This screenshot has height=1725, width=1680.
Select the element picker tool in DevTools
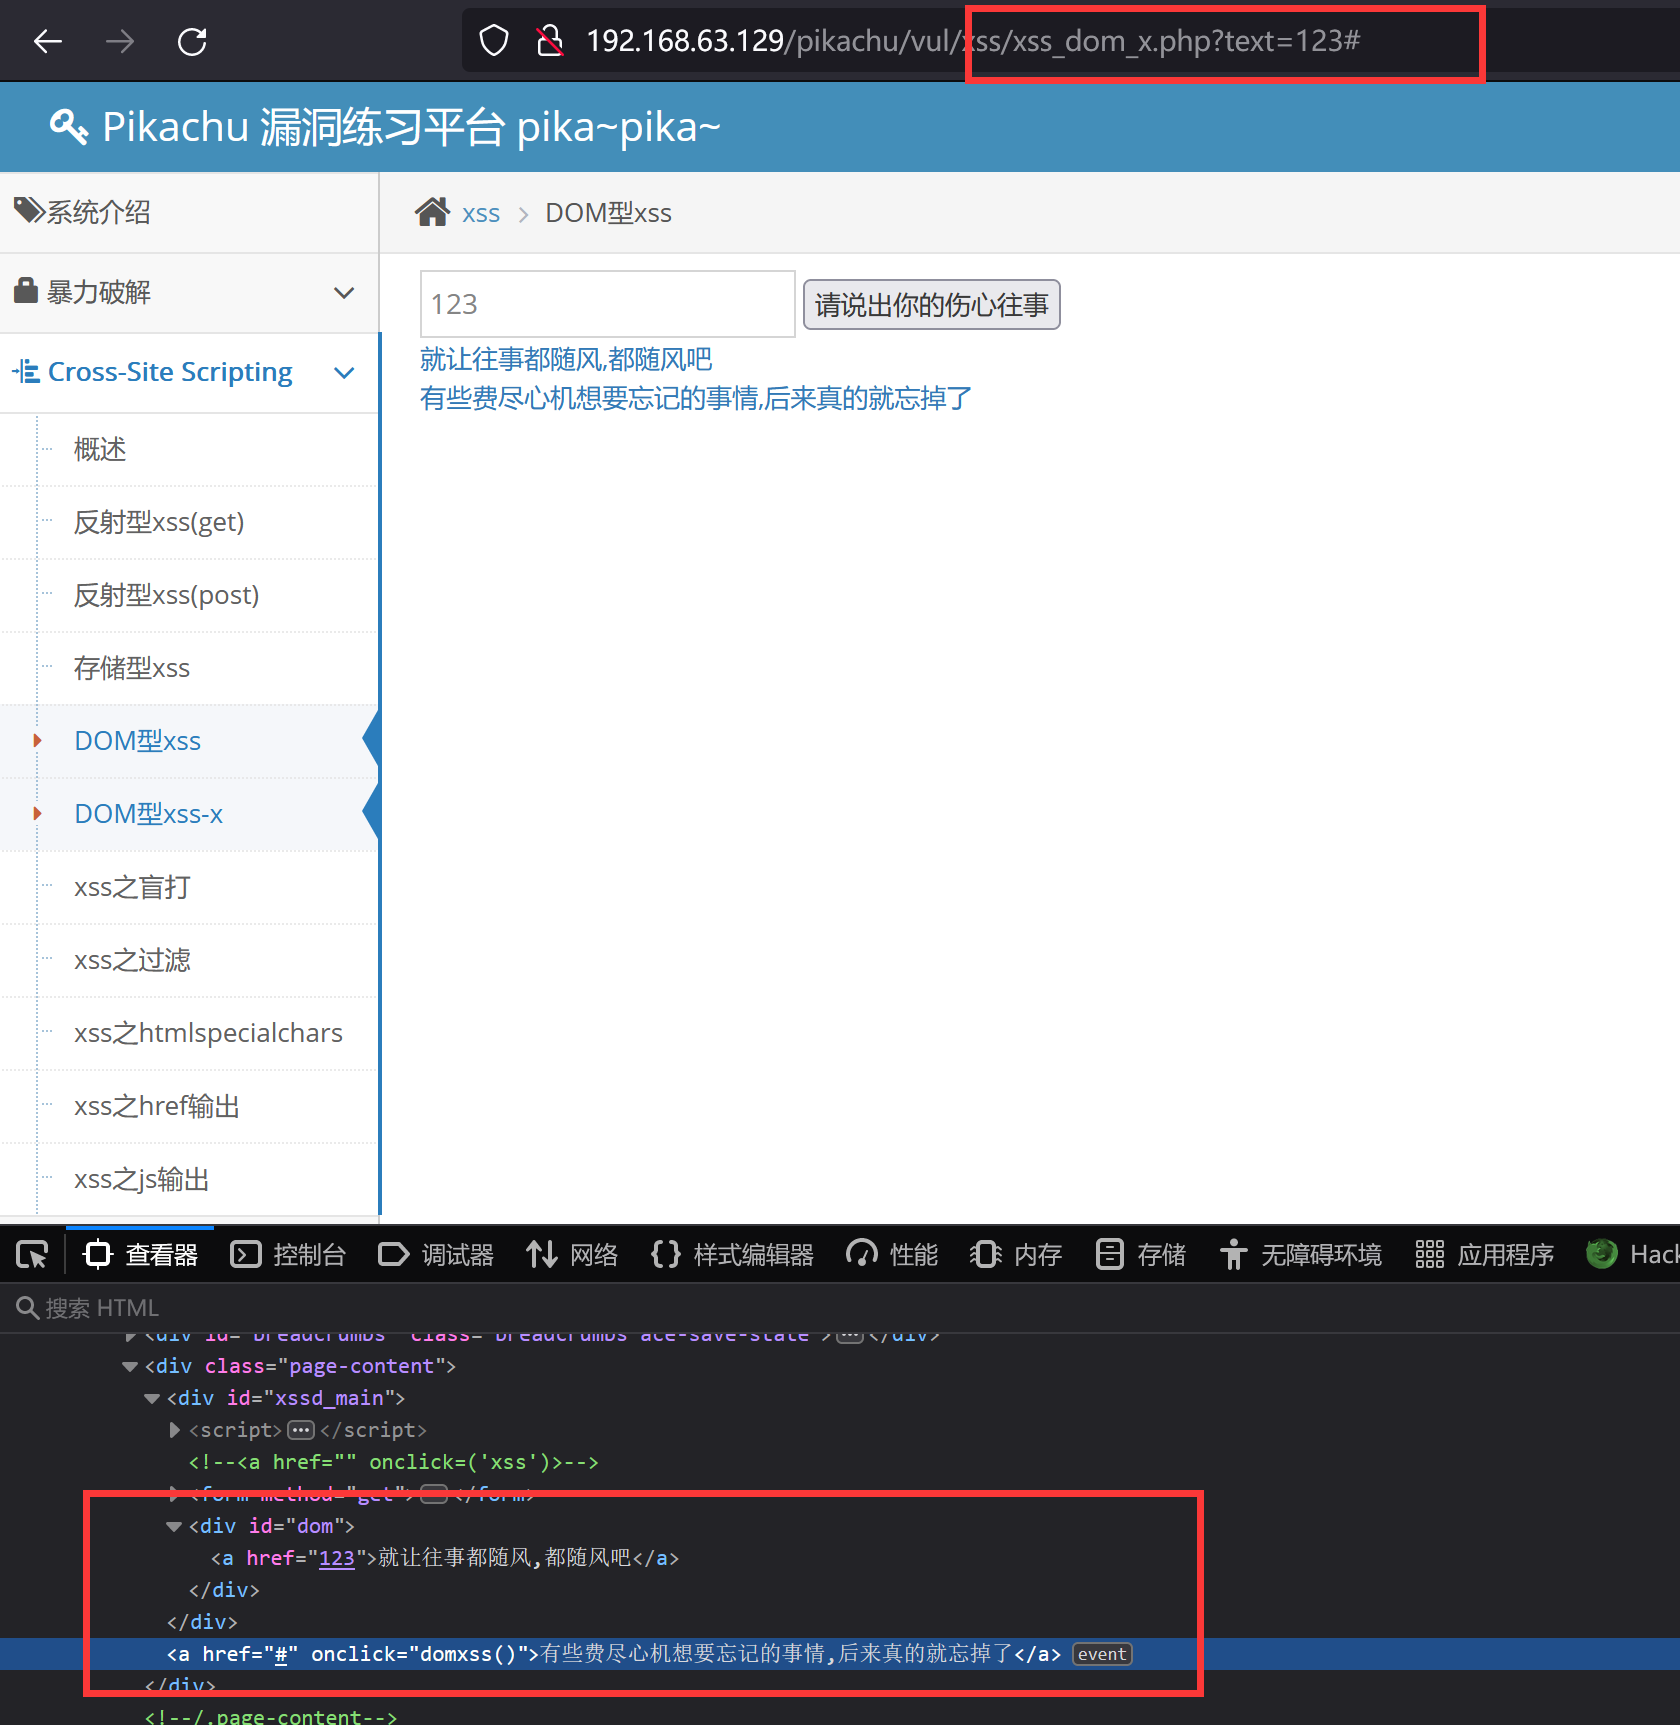click(31, 1254)
